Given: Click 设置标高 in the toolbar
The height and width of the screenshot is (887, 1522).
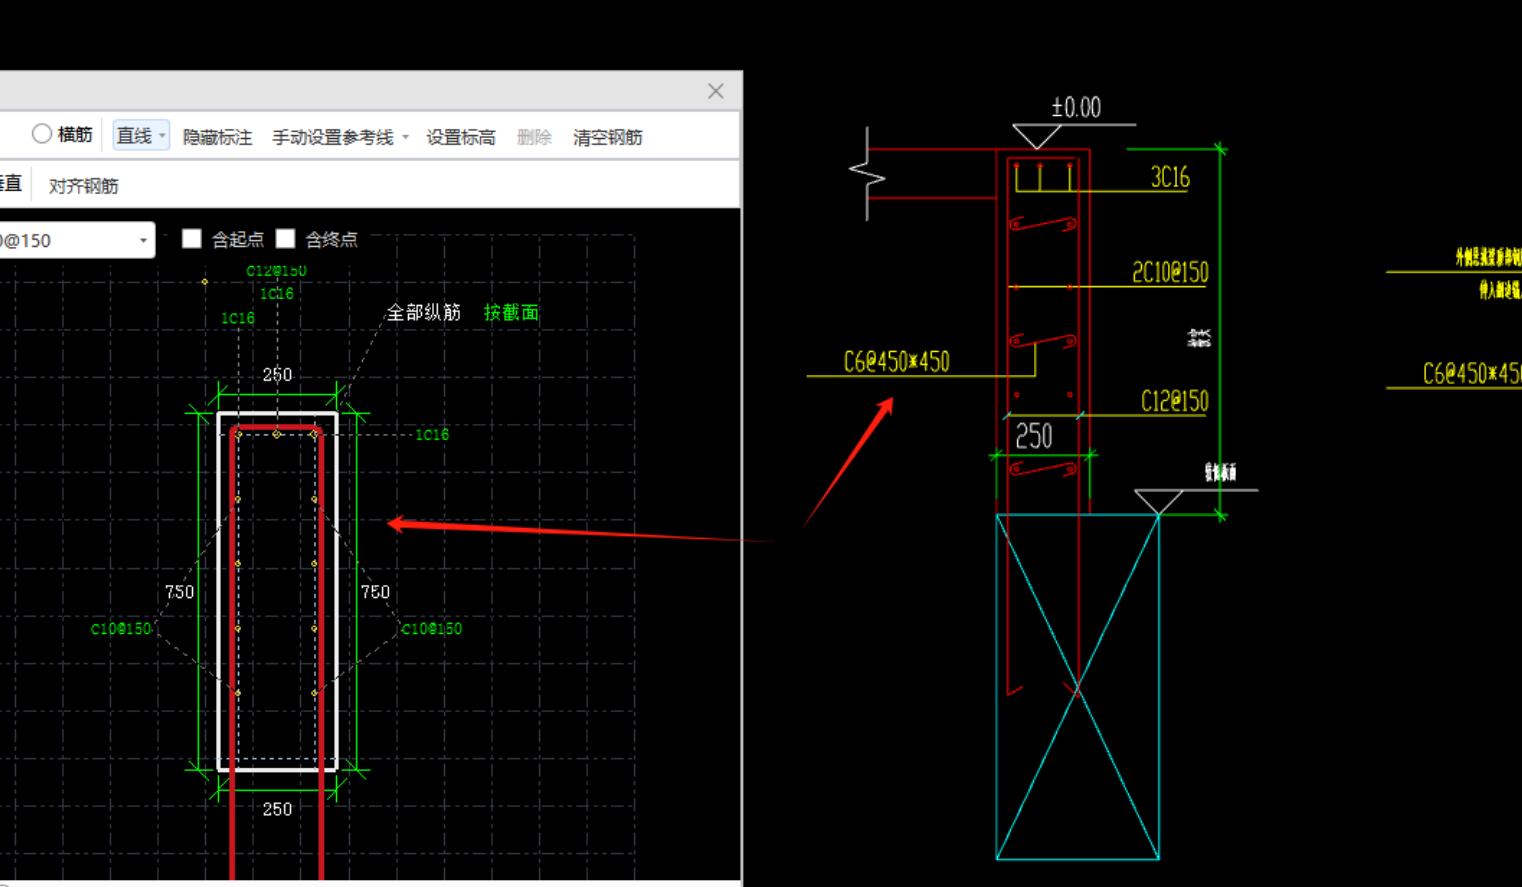Looking at the screenshot, I should pyautogui.click(x=461, y=137).
